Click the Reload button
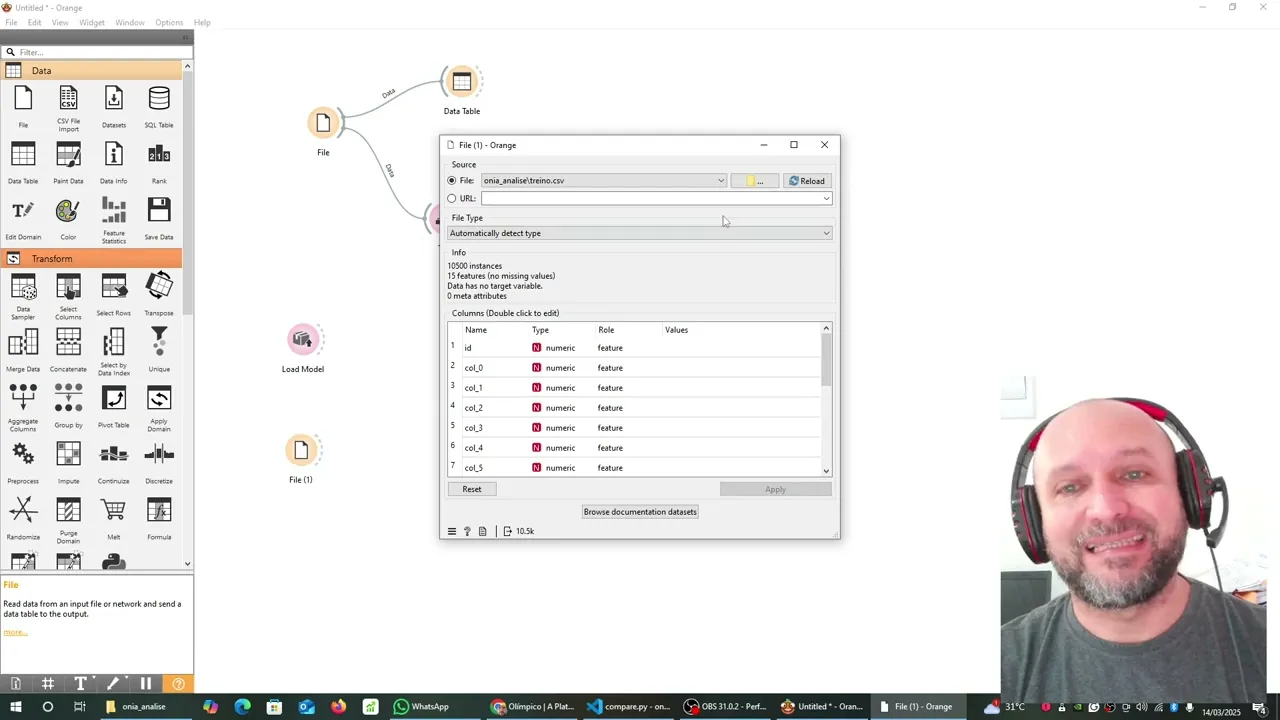This screenshot has height=720, width=1280. pos(807,181)
